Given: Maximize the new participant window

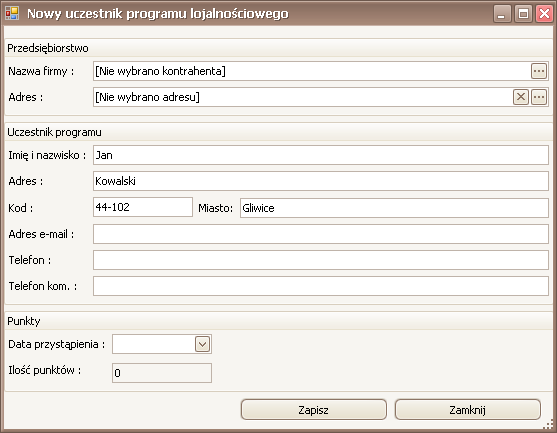Looking at the screenshot, I should pyautogui.click(x=523, y=14).
